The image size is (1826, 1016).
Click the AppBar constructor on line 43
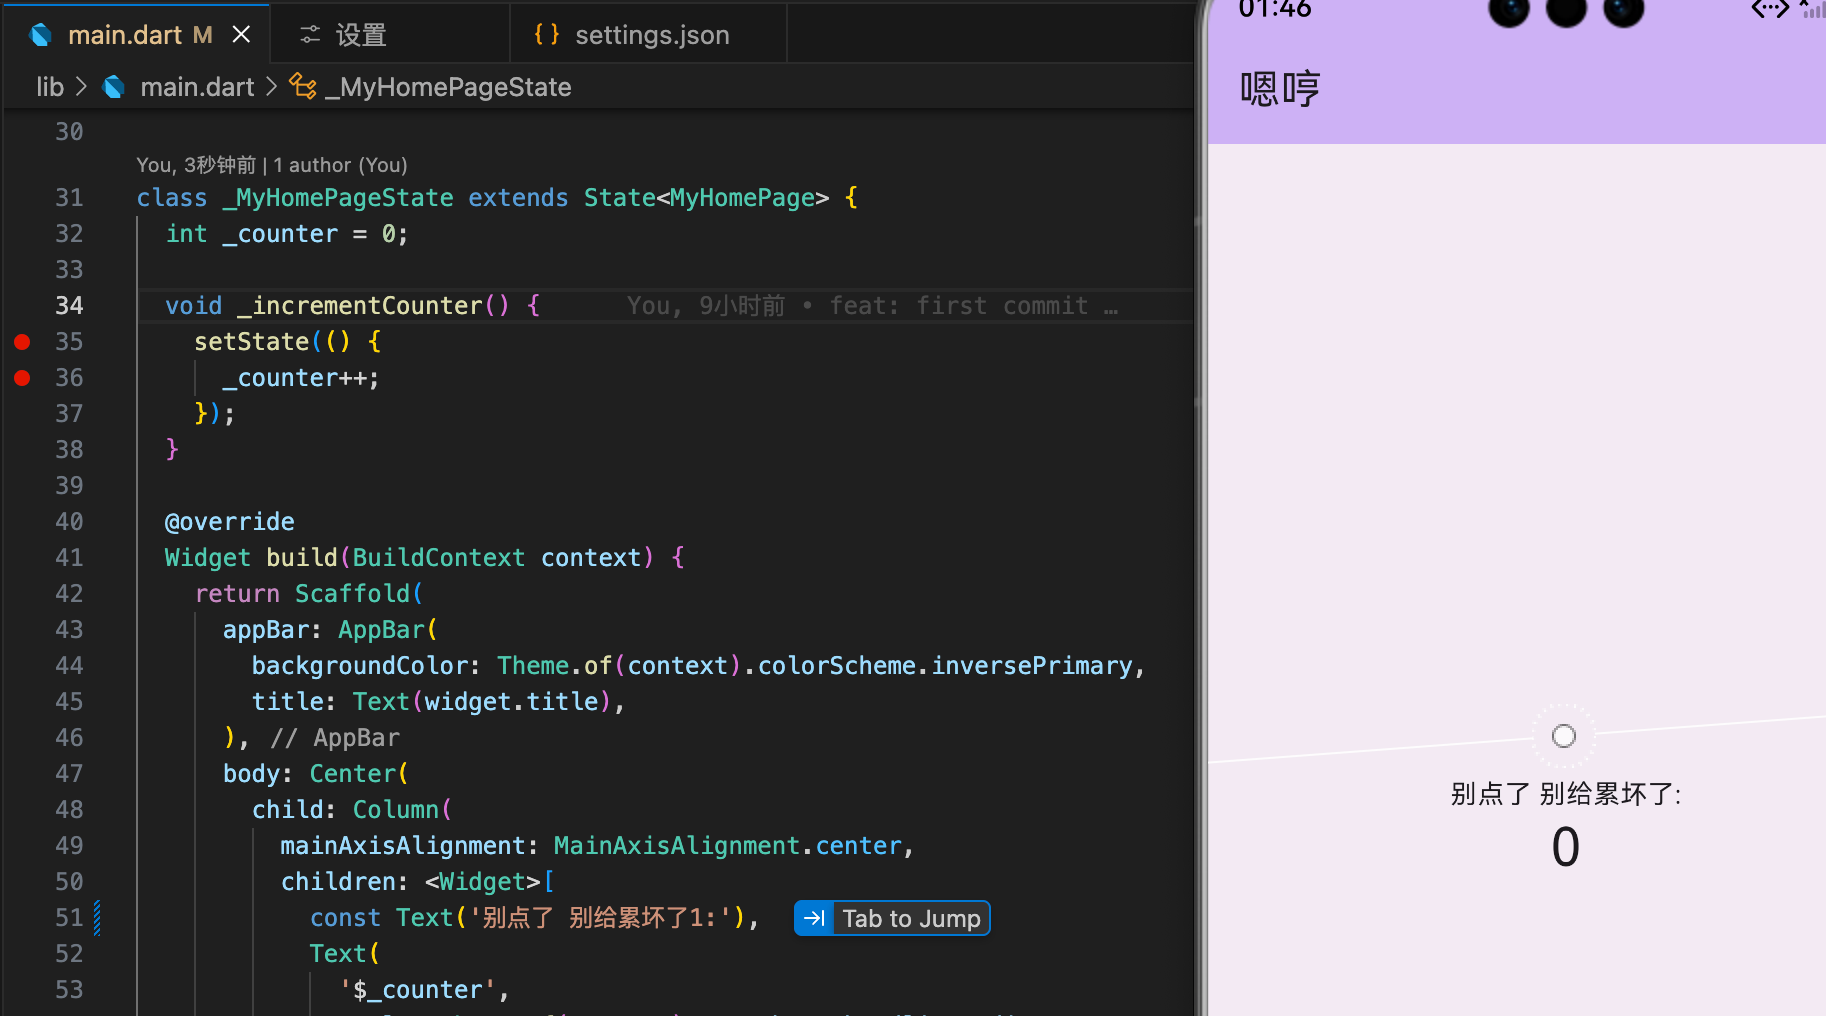click(x=381, y=630)
